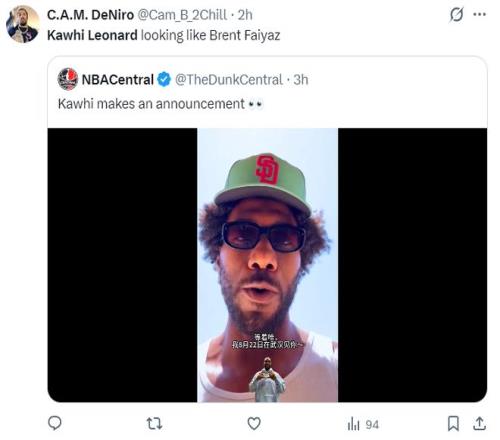Visit the C.A.M. DeNiro display name
This screenshot has width=500, height=440.
[90, 15]
